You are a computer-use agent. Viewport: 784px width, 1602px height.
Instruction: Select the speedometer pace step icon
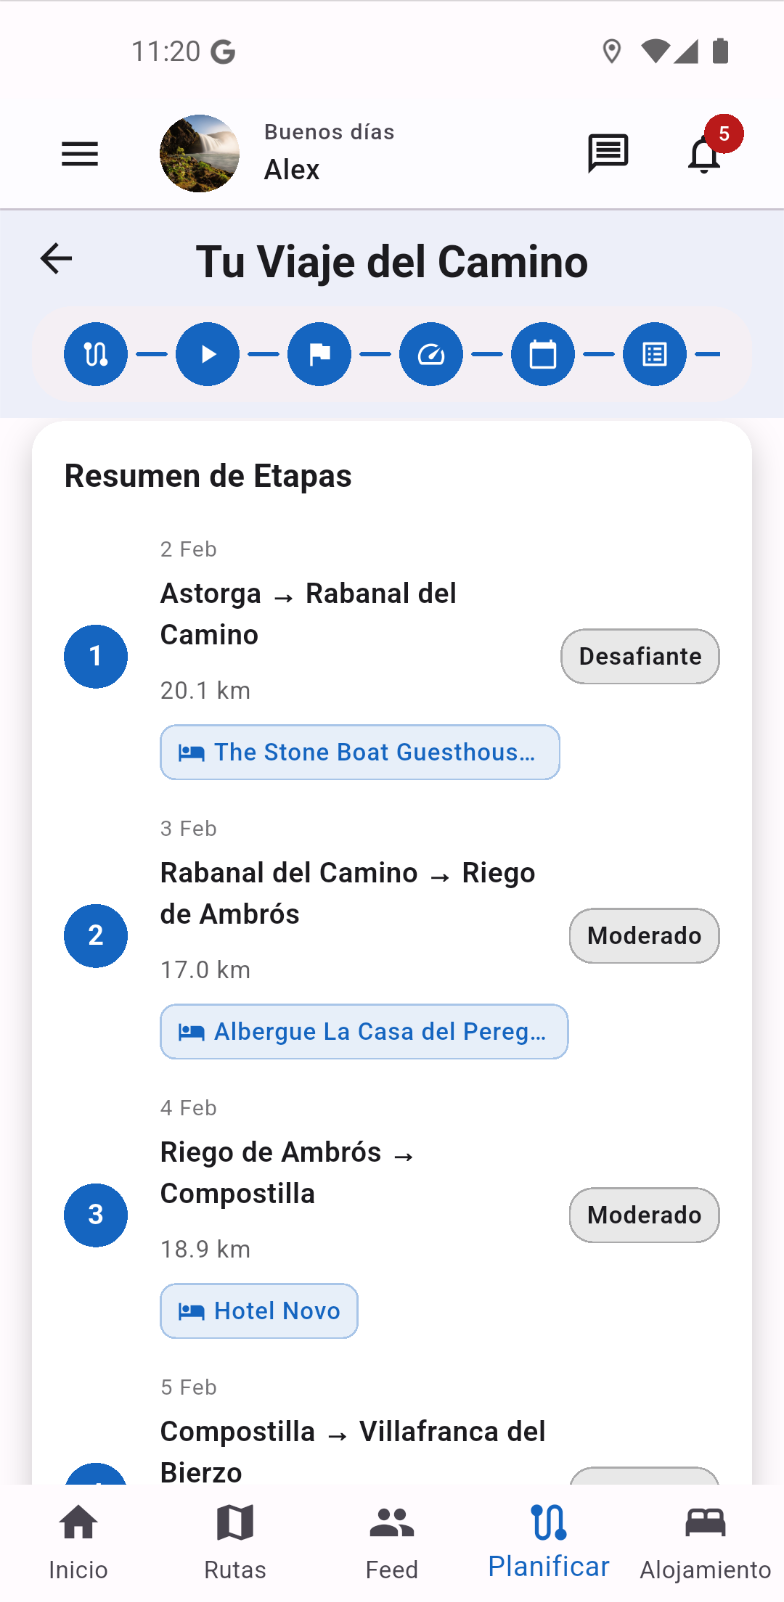tap(431, 354)
